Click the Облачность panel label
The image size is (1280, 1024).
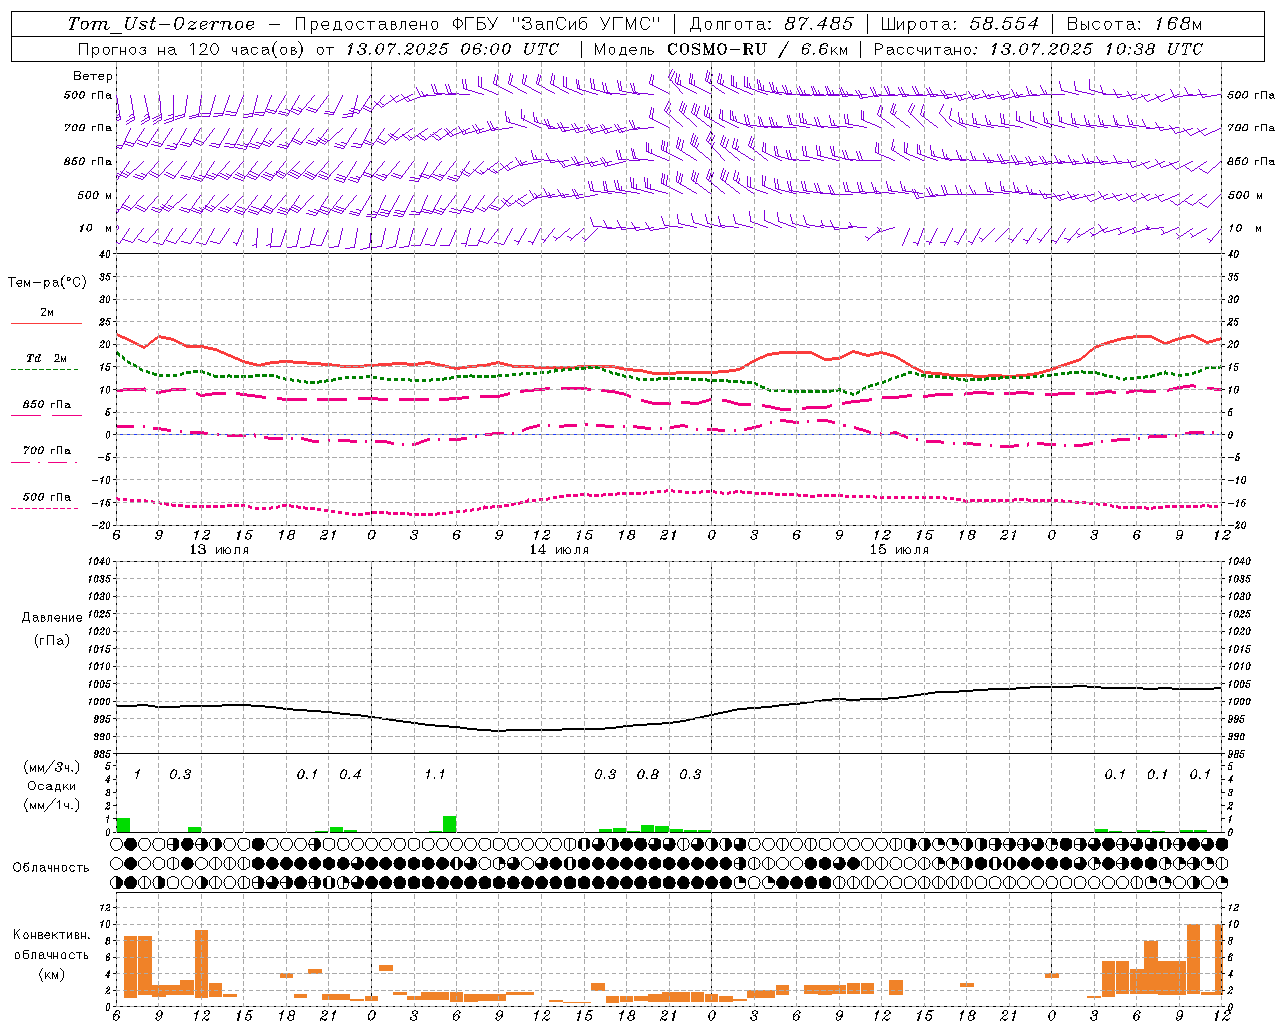[51, 868]
